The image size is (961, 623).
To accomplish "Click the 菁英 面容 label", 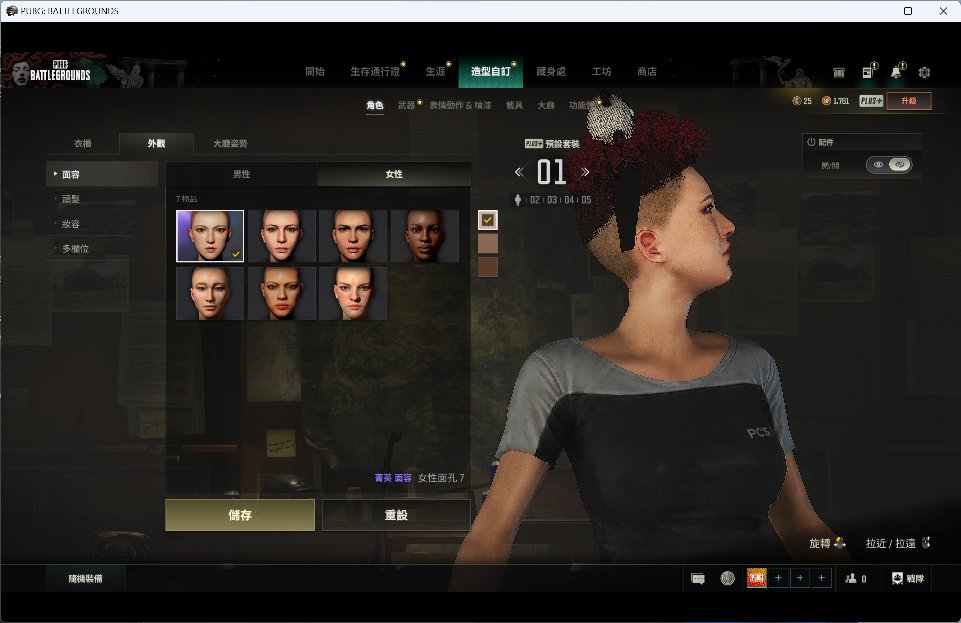I will click(393, 478).
